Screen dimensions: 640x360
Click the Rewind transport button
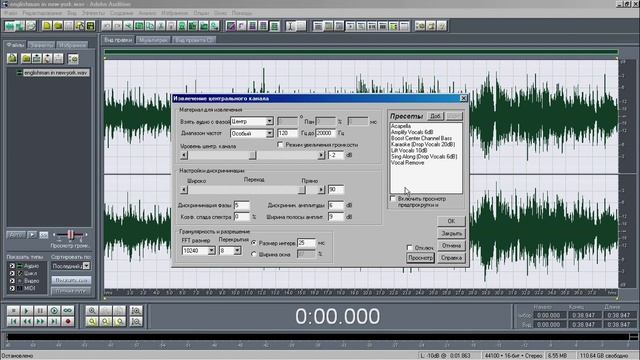[27, 322]
